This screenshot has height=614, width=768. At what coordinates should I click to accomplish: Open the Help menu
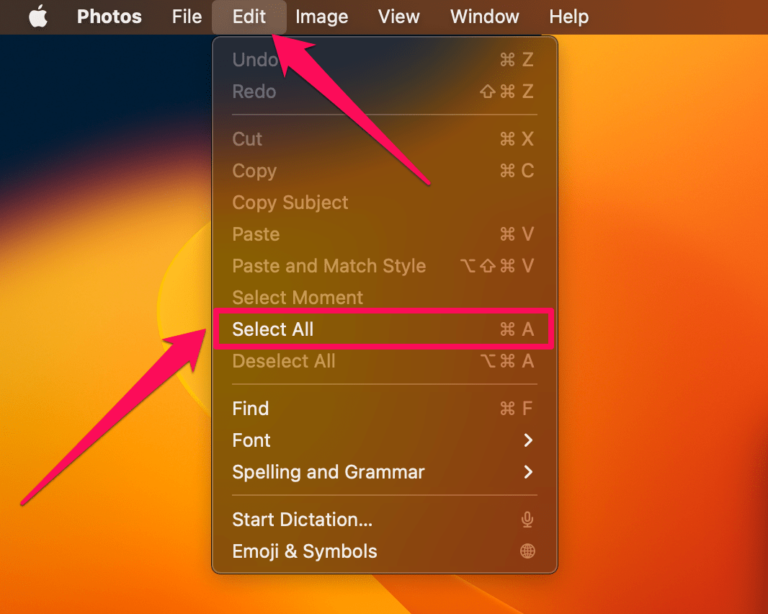[x=569, y=17]
